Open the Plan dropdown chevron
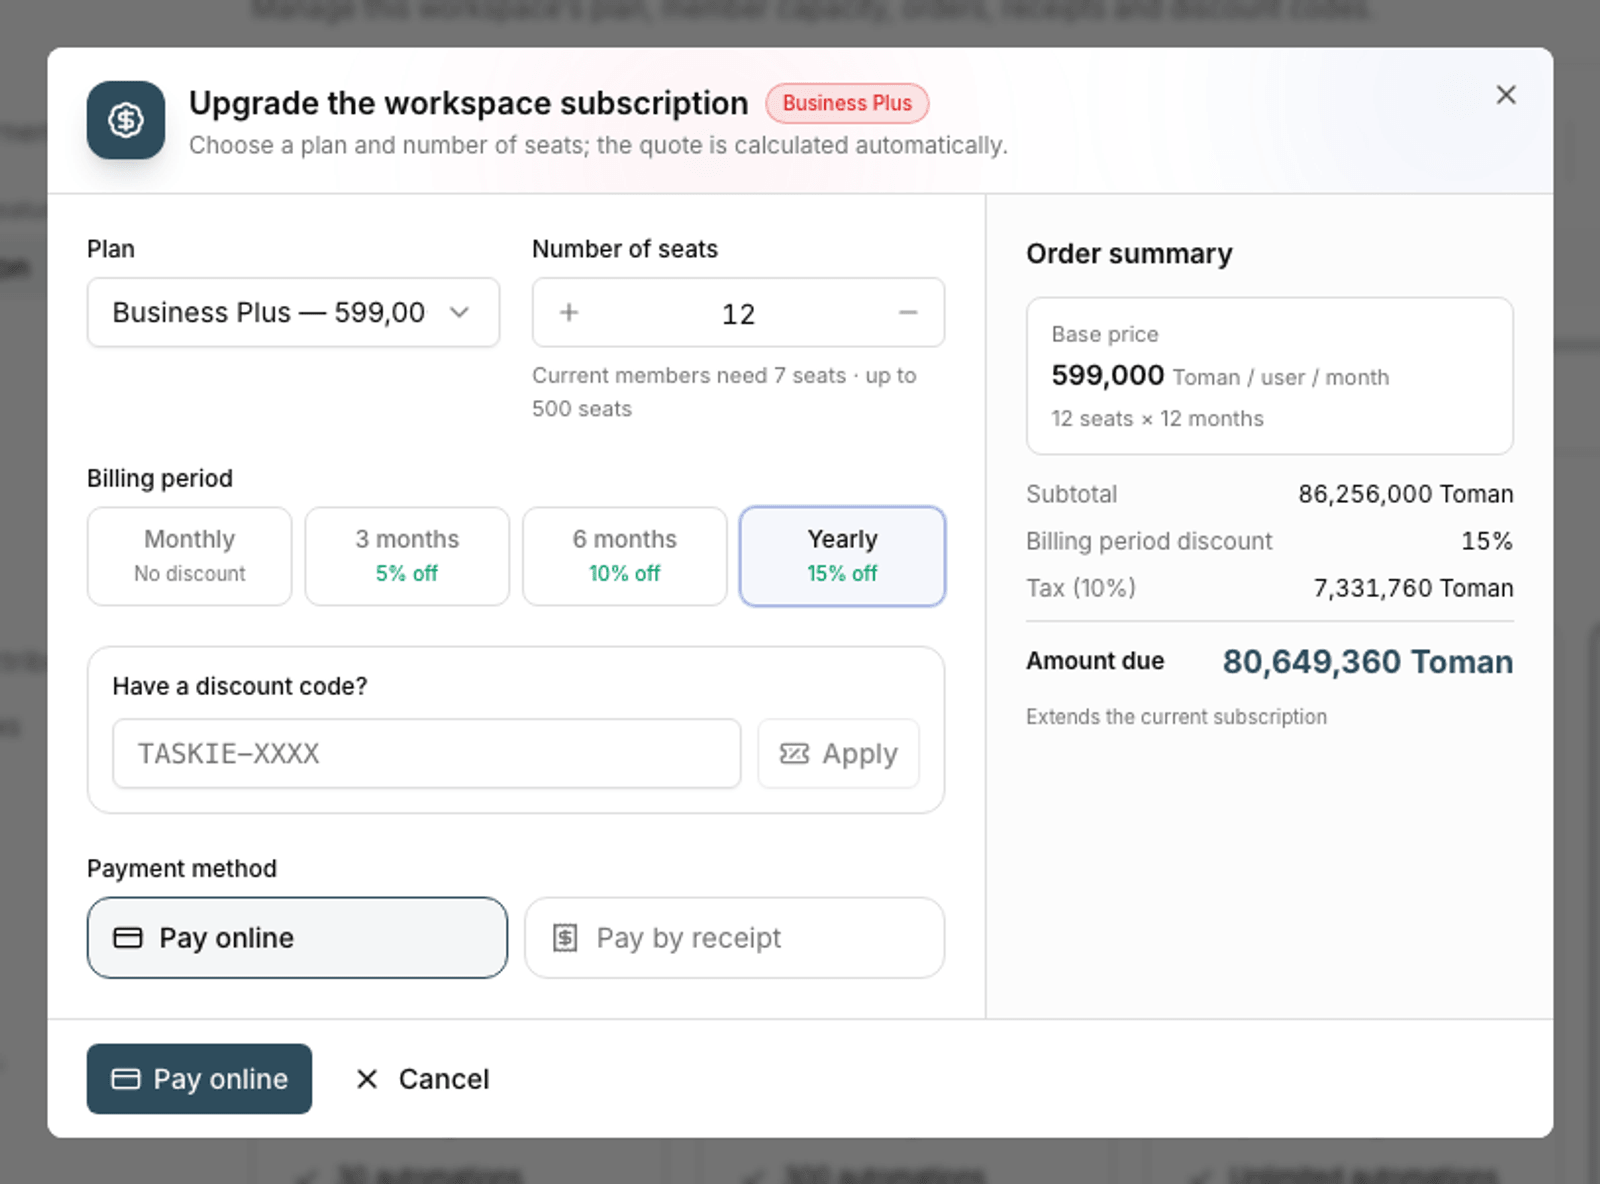1600x1184 pixels. click(459, 312)
